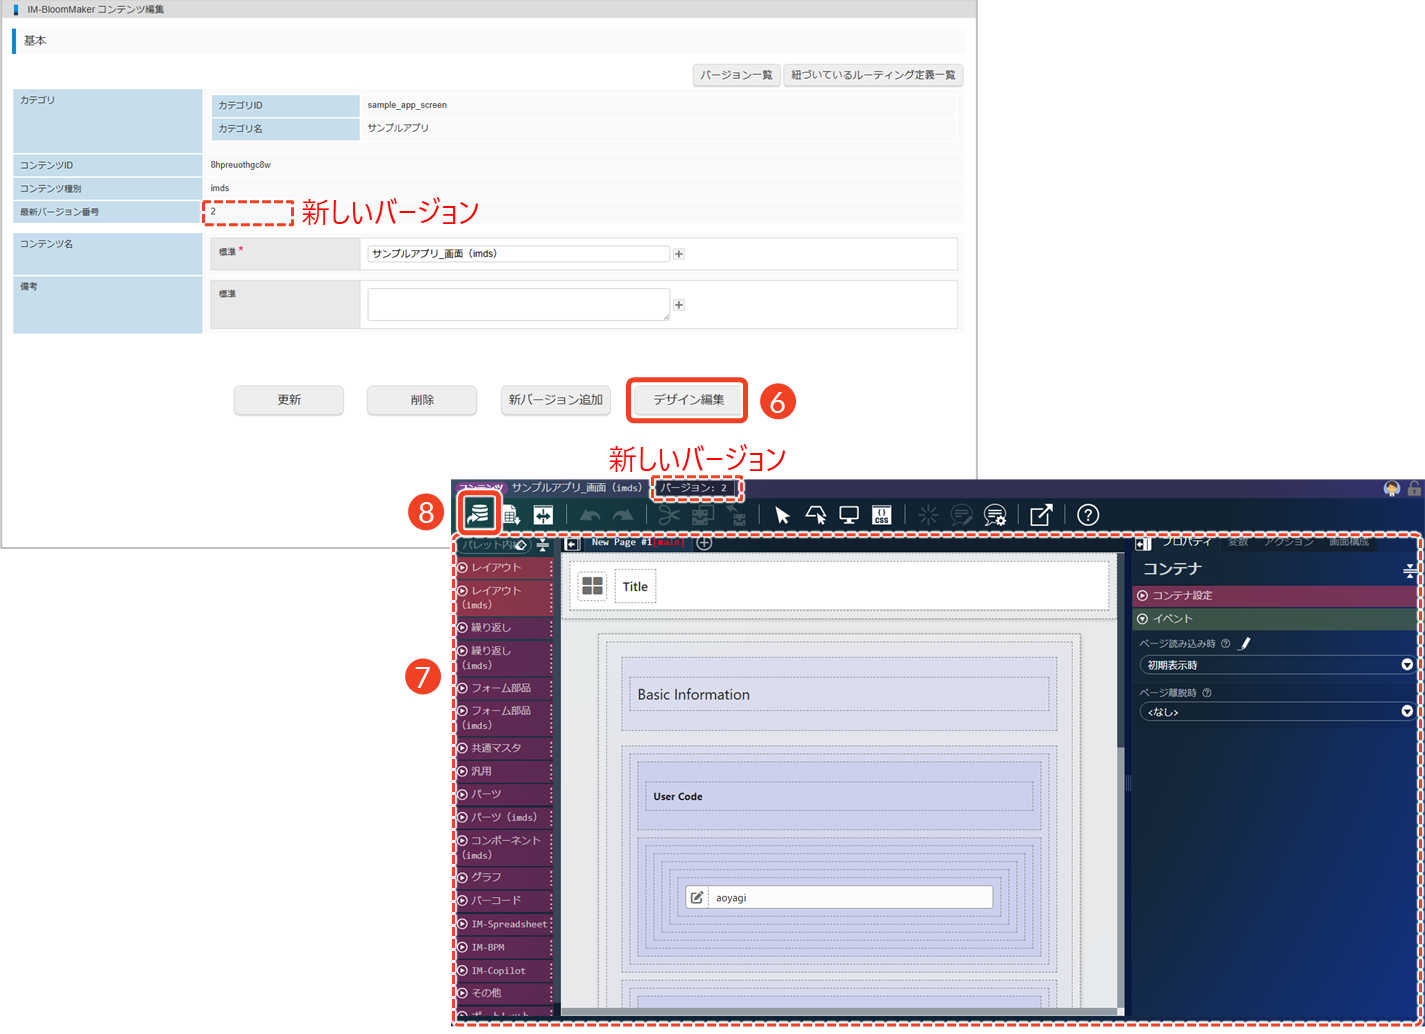Toggle the lock icon at top right

coord(1414,488)
